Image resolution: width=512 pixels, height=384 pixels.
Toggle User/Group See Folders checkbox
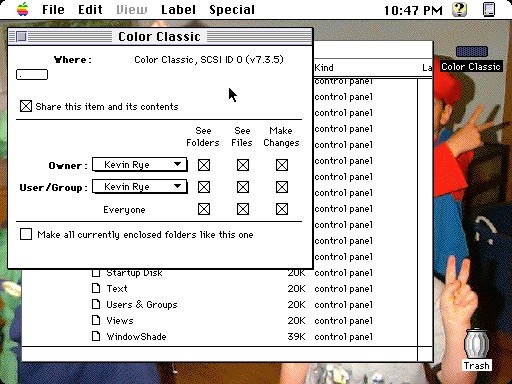click(x=204, y=187)
